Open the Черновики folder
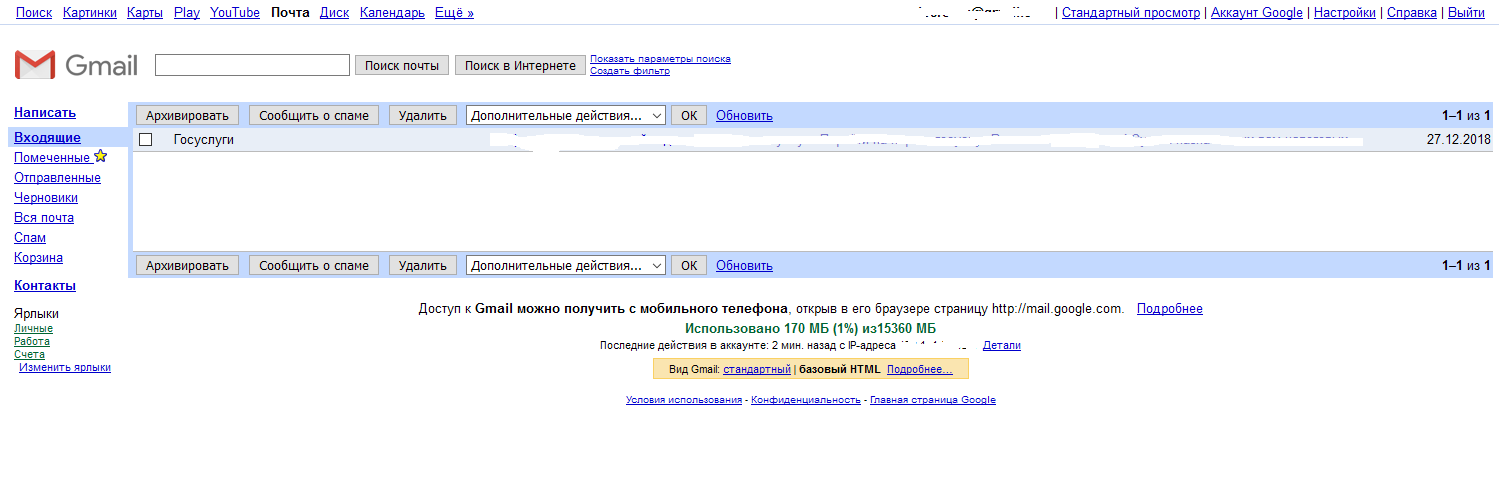Viewport: 1499px width, 482px height. (46, 198)
